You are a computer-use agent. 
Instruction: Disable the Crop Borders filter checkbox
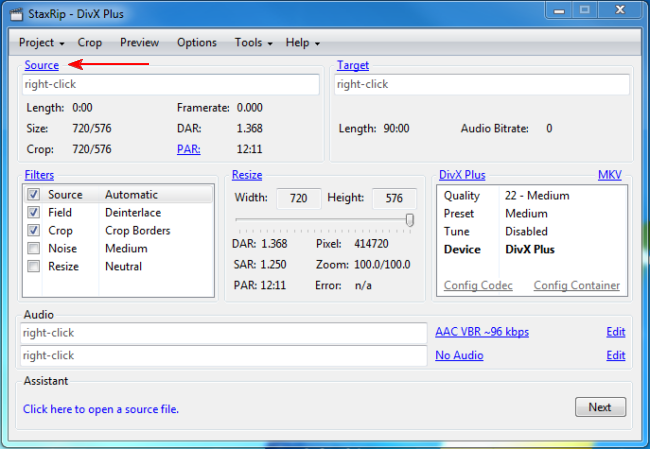point(34,231)
